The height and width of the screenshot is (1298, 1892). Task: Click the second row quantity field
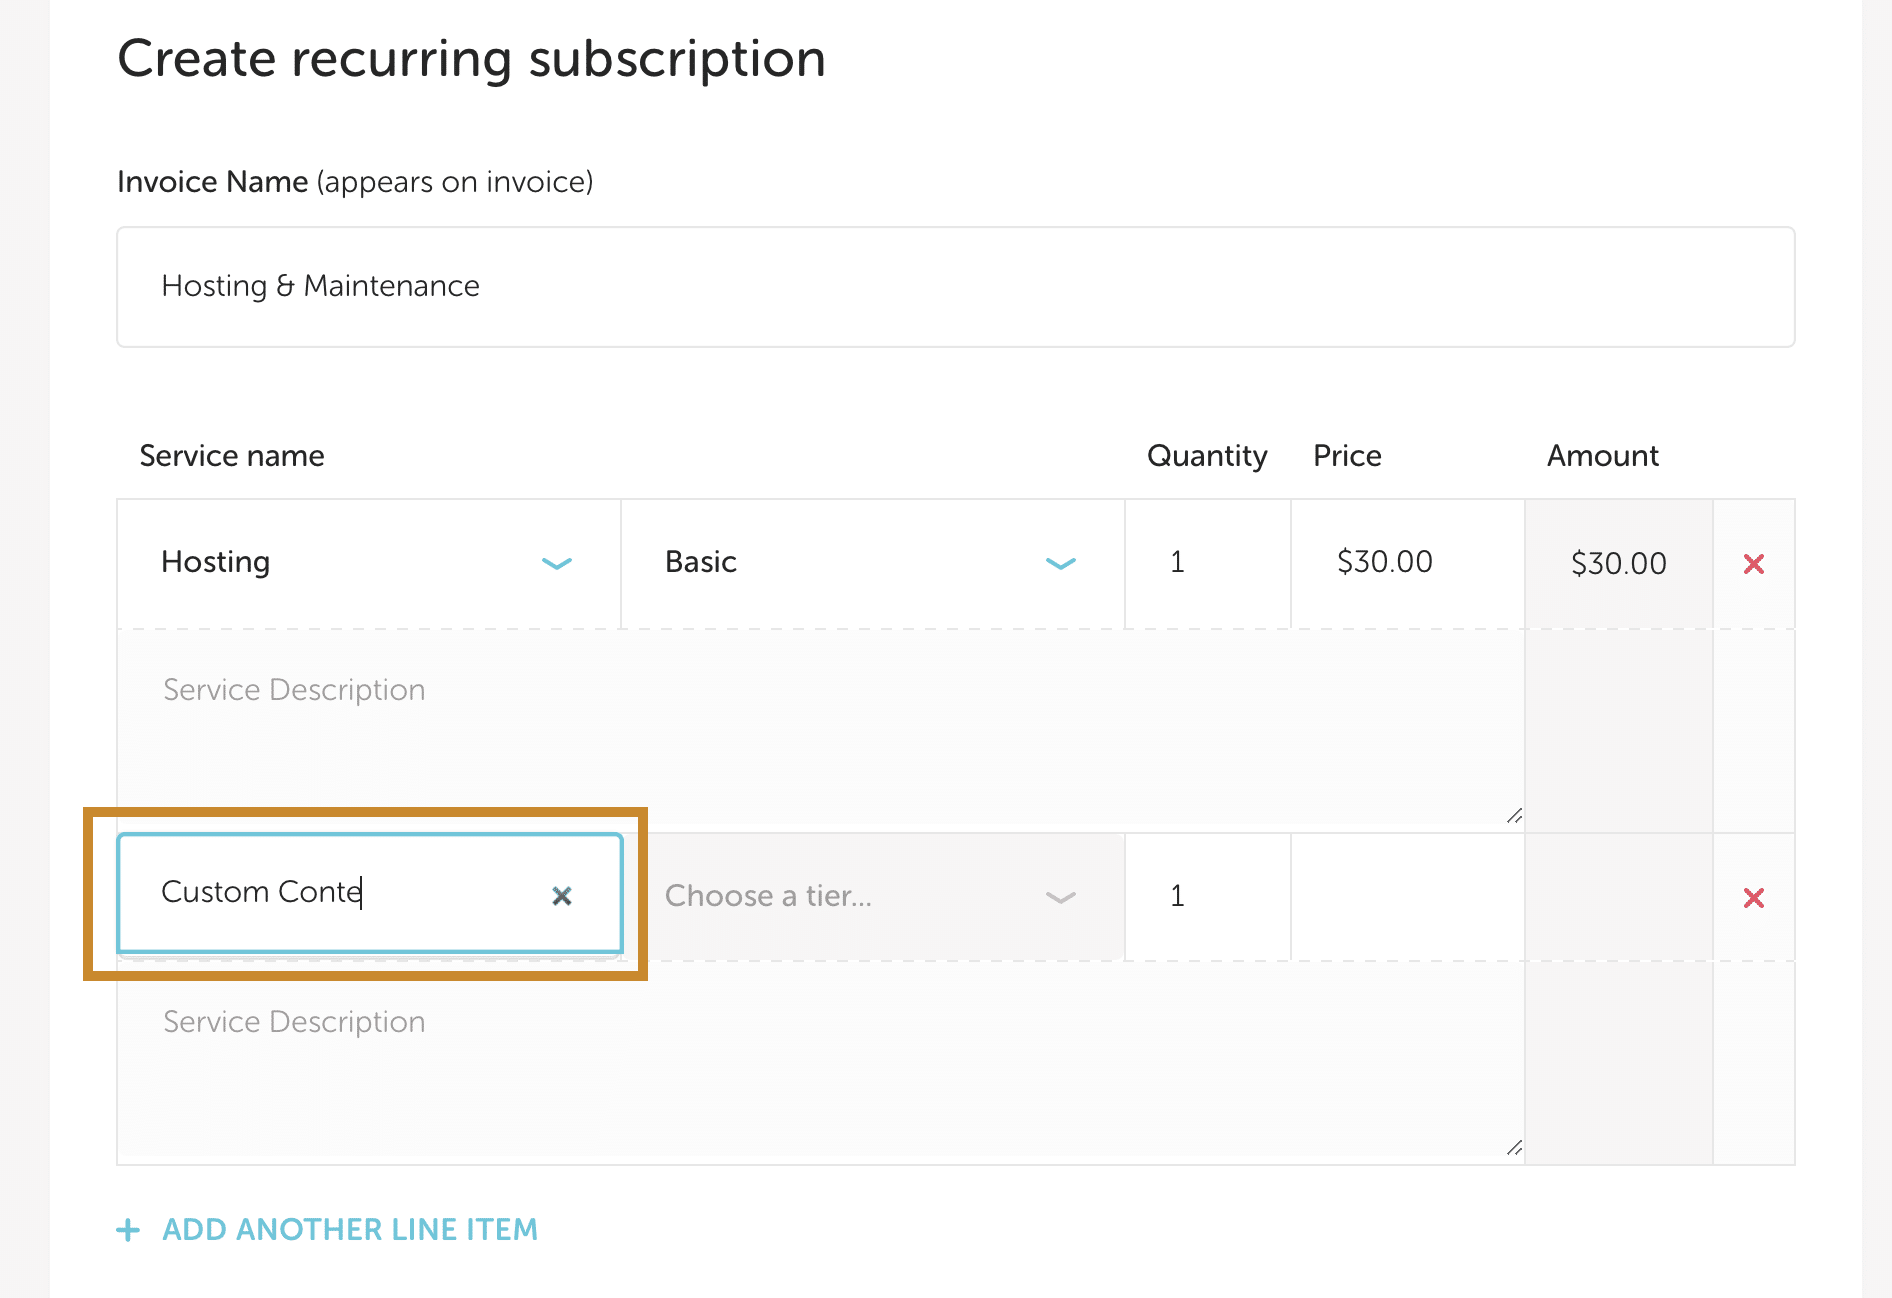(1206, 896)
